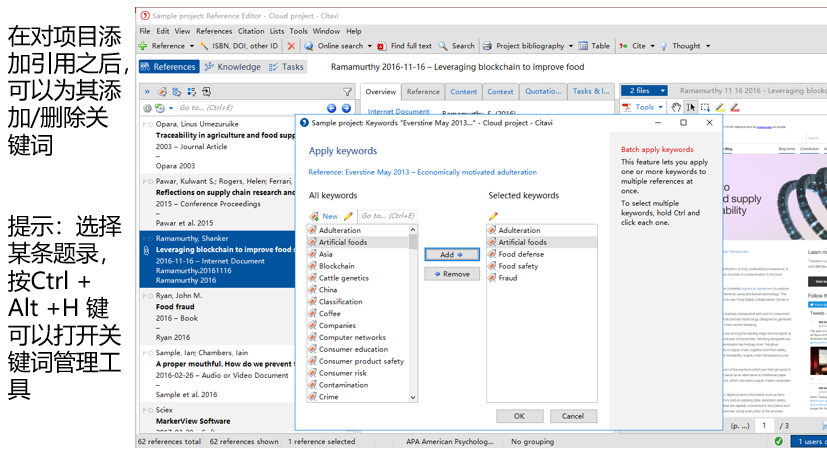The image size is (827, 452).
Task: Click the history clock icon in navigator
Action: pos(159,108)
